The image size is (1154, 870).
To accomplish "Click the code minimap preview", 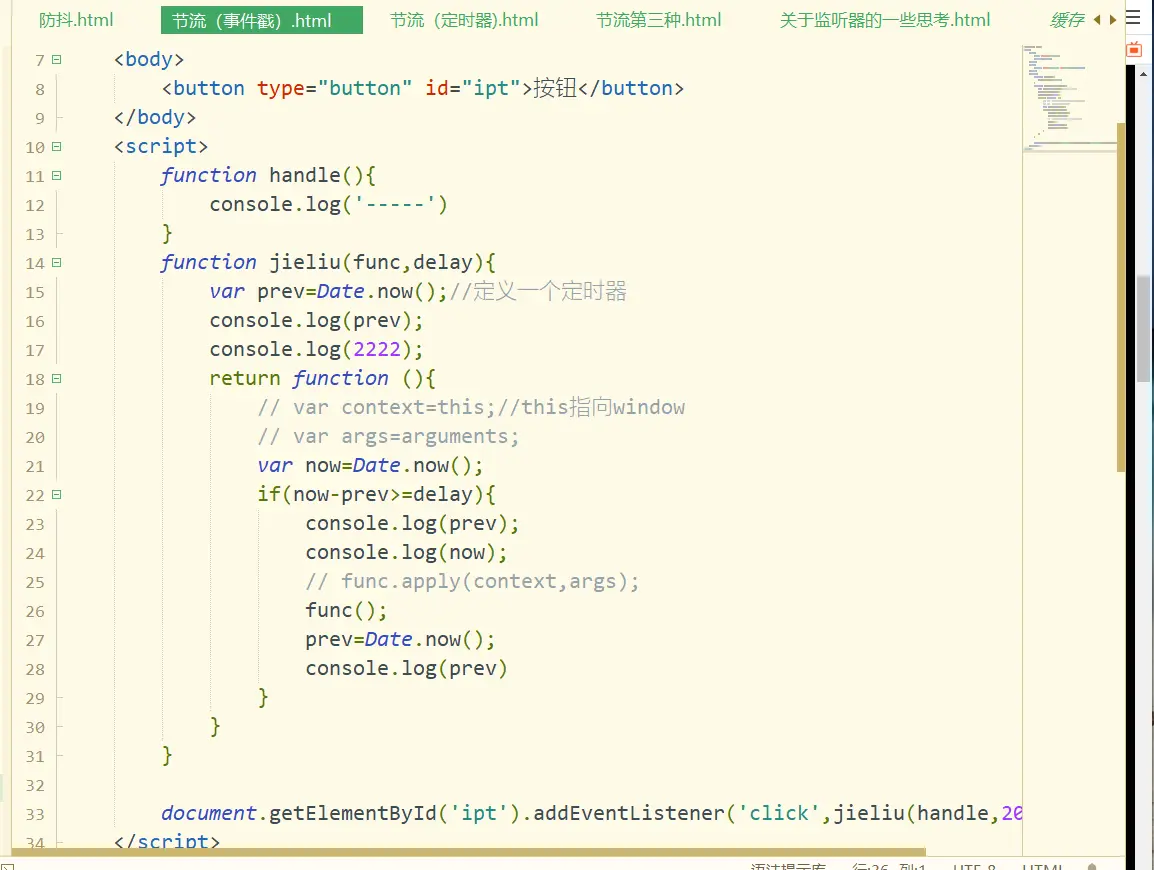I will [x=1069, y=98].
